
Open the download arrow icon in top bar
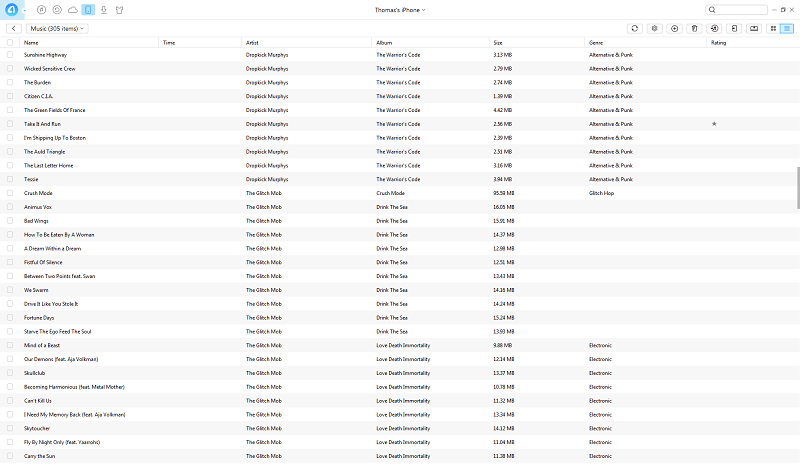104,10
